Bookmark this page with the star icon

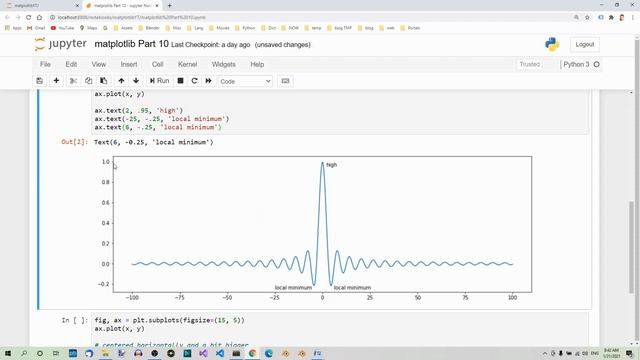tap(587, 18)
